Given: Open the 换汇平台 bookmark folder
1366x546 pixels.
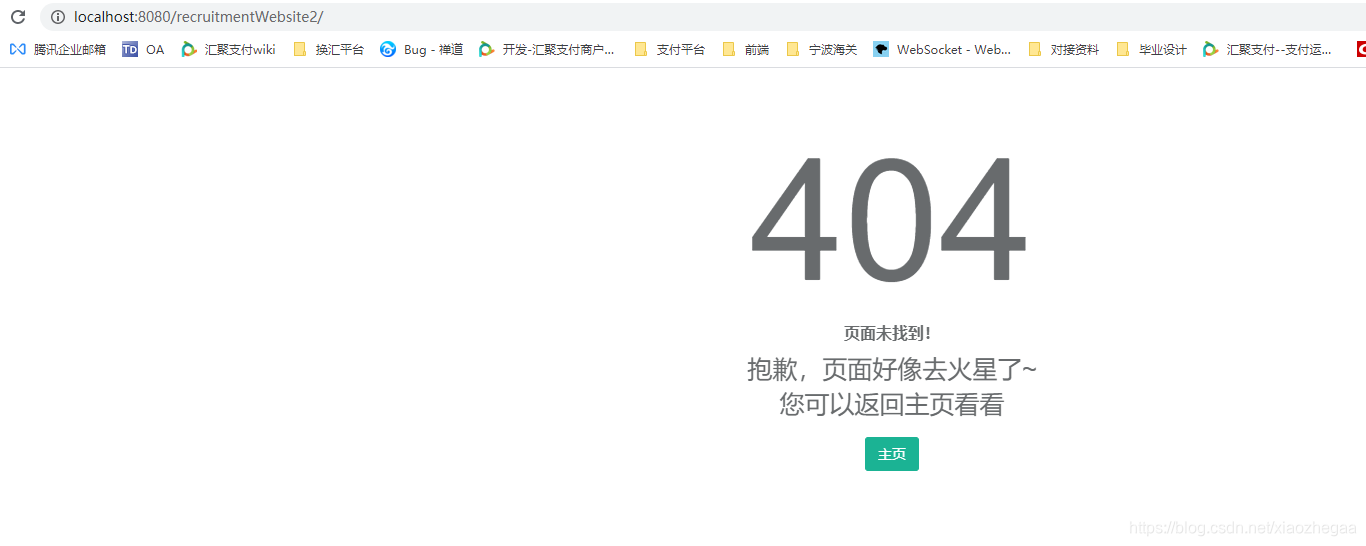Looking at the screenshot, I should click(328, 49).
